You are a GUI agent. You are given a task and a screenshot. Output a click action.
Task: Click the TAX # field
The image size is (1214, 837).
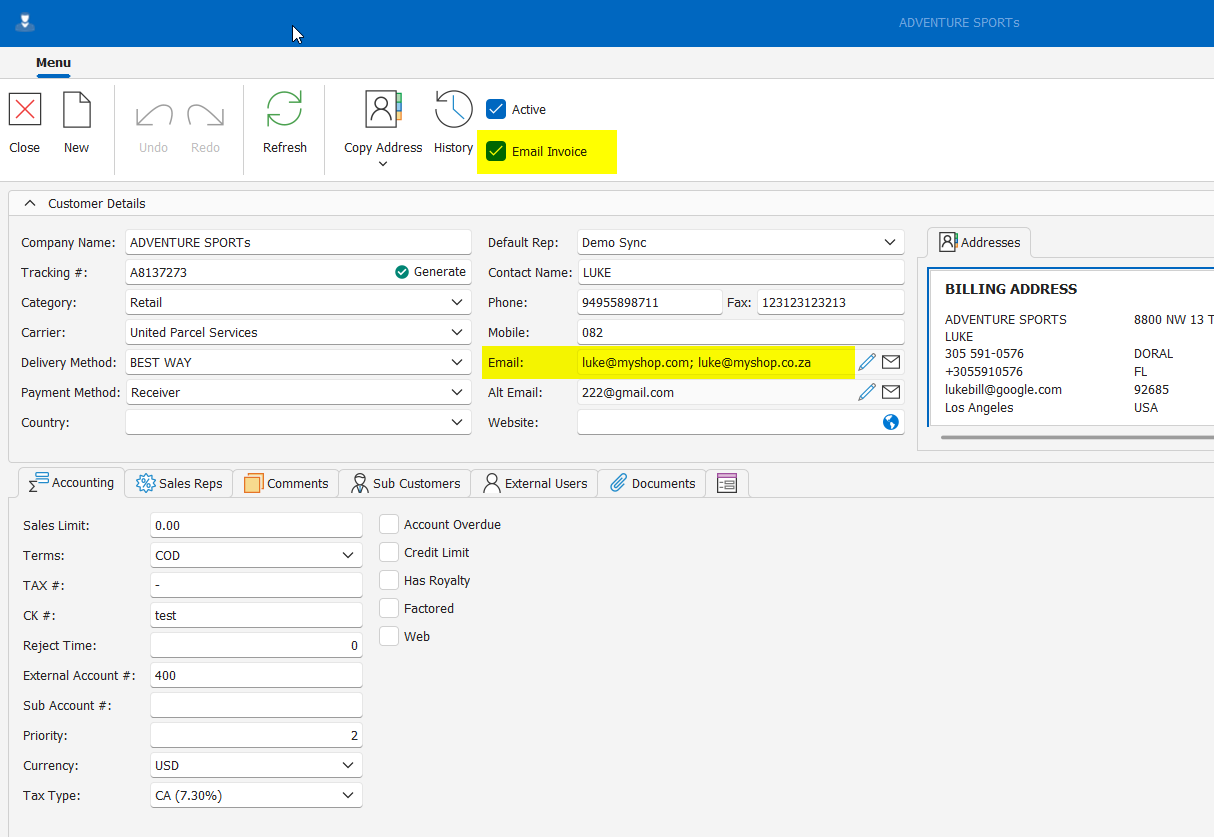256,585
